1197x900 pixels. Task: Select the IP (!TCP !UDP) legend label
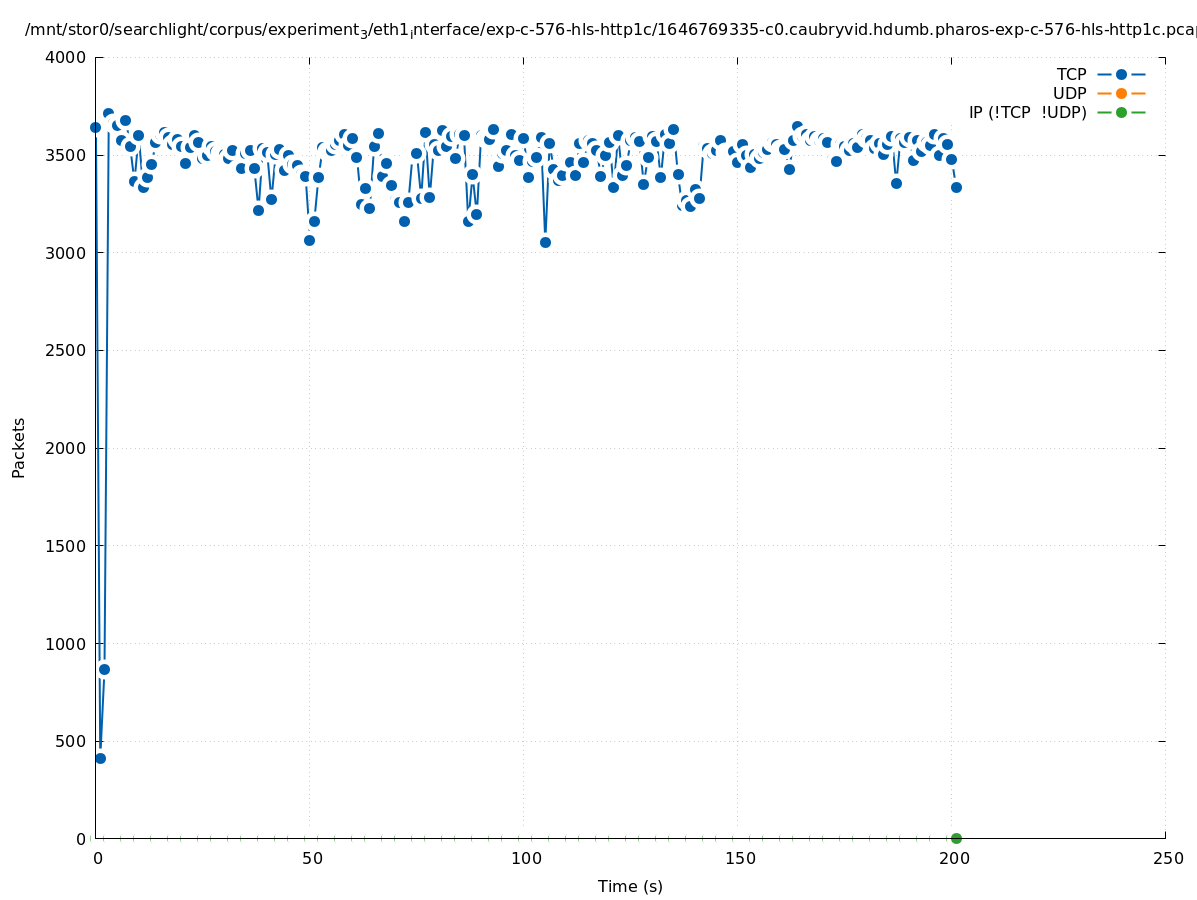[1027, 112]
